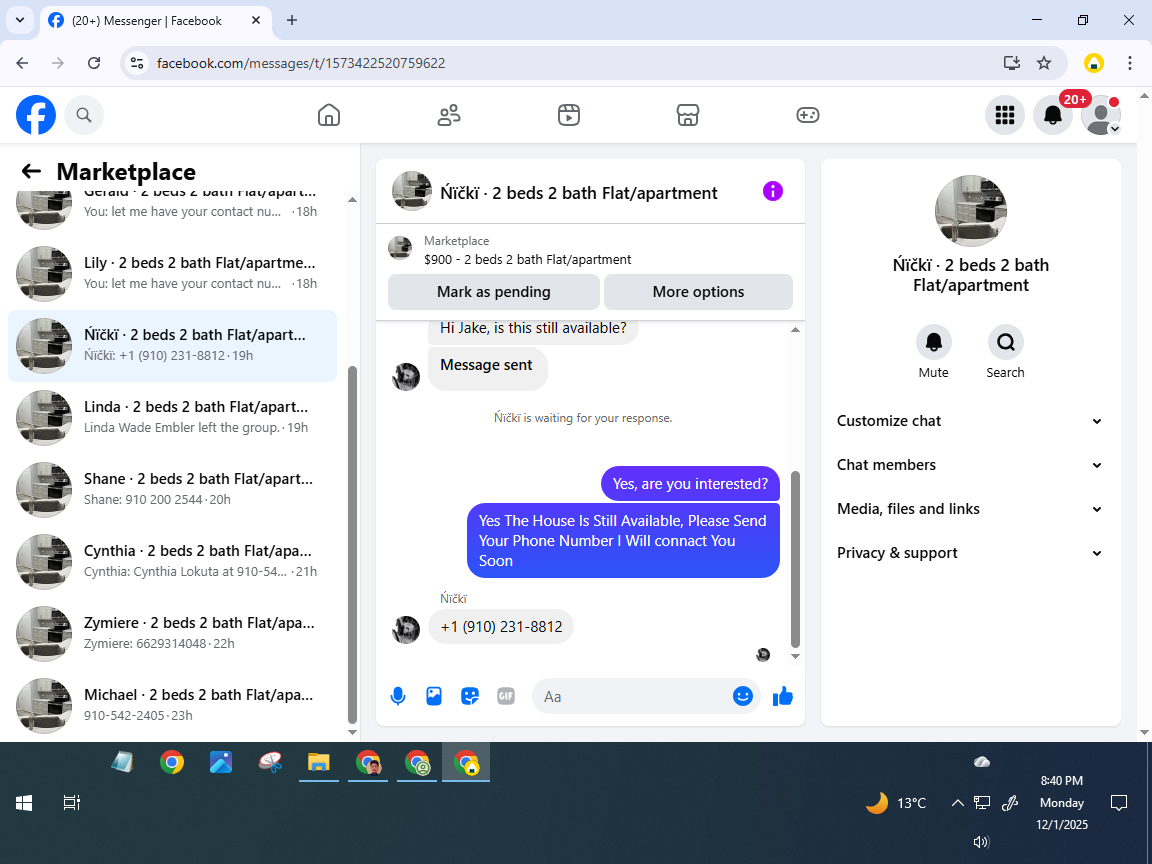
Task: Click the More options button
Action: (x=698, y=292)
